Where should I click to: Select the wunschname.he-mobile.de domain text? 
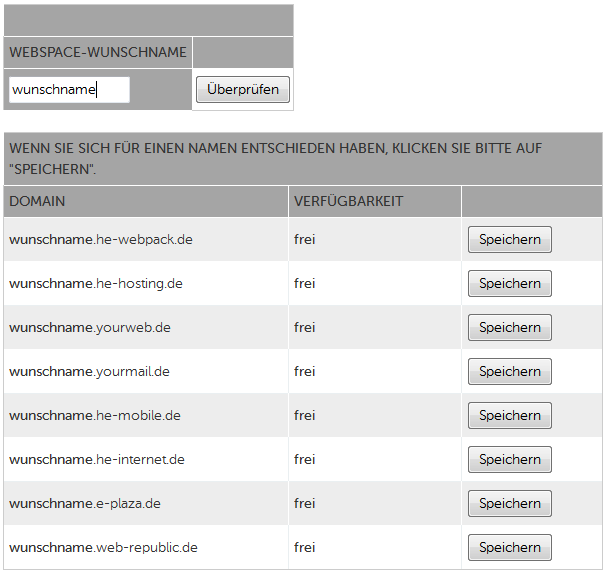(x=95, y=416)
